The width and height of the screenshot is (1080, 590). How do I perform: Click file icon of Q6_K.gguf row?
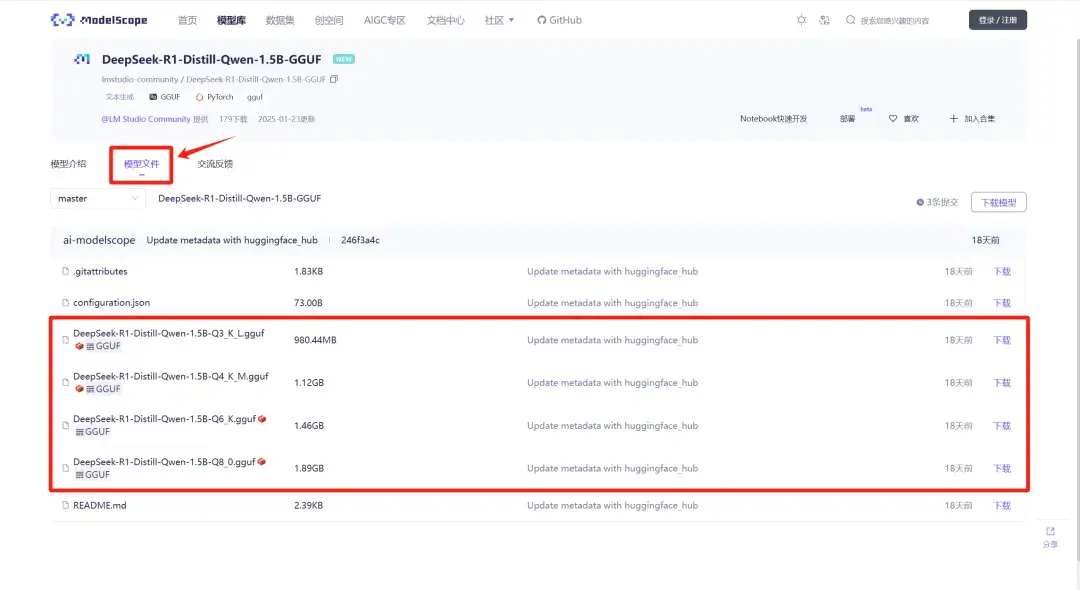tap(65, 425)
